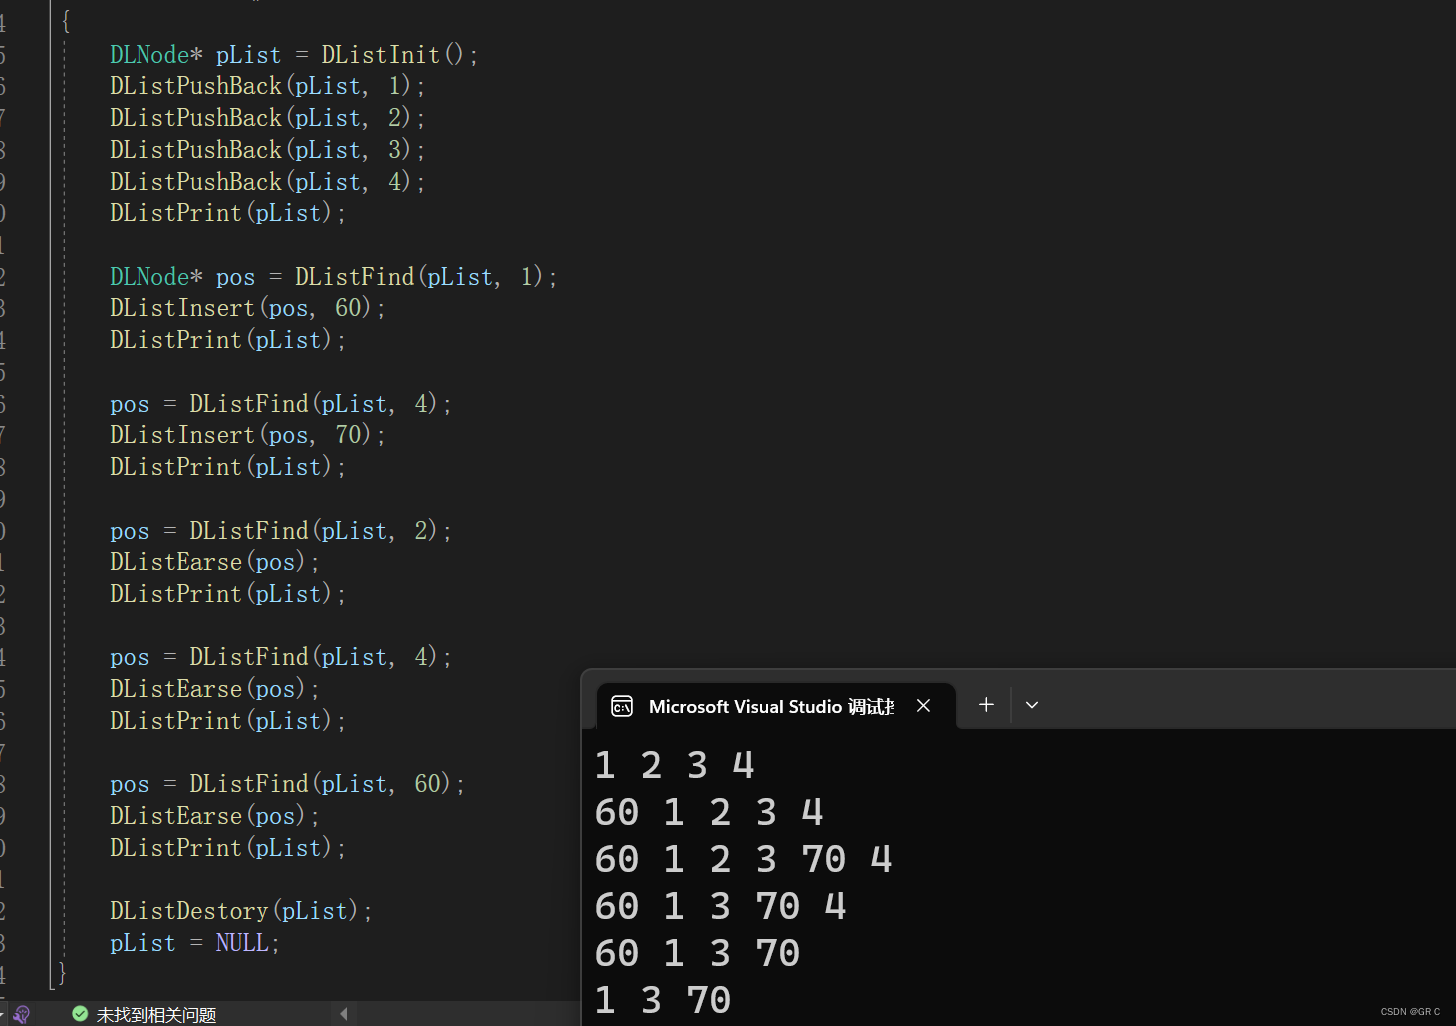The image size is (1456, 1026).
Task: Click the line 'DListPushBack(pList, 2);'
Action: click(x=268, y=119)
